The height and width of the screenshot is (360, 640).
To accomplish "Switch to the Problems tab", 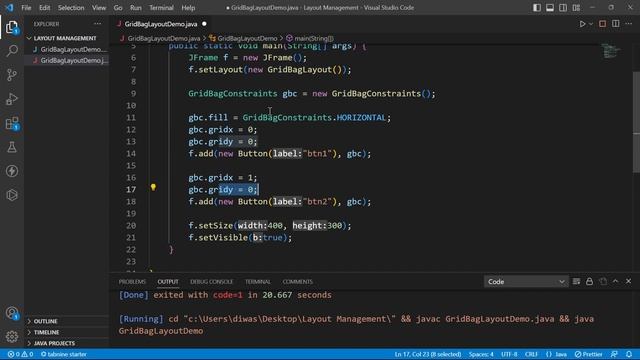I will 132,282.
